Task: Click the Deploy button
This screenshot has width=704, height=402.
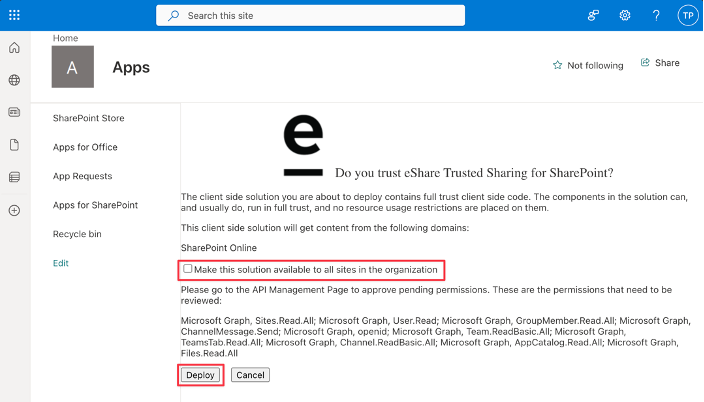Action: pyautogui.click(x=200, y=375)
